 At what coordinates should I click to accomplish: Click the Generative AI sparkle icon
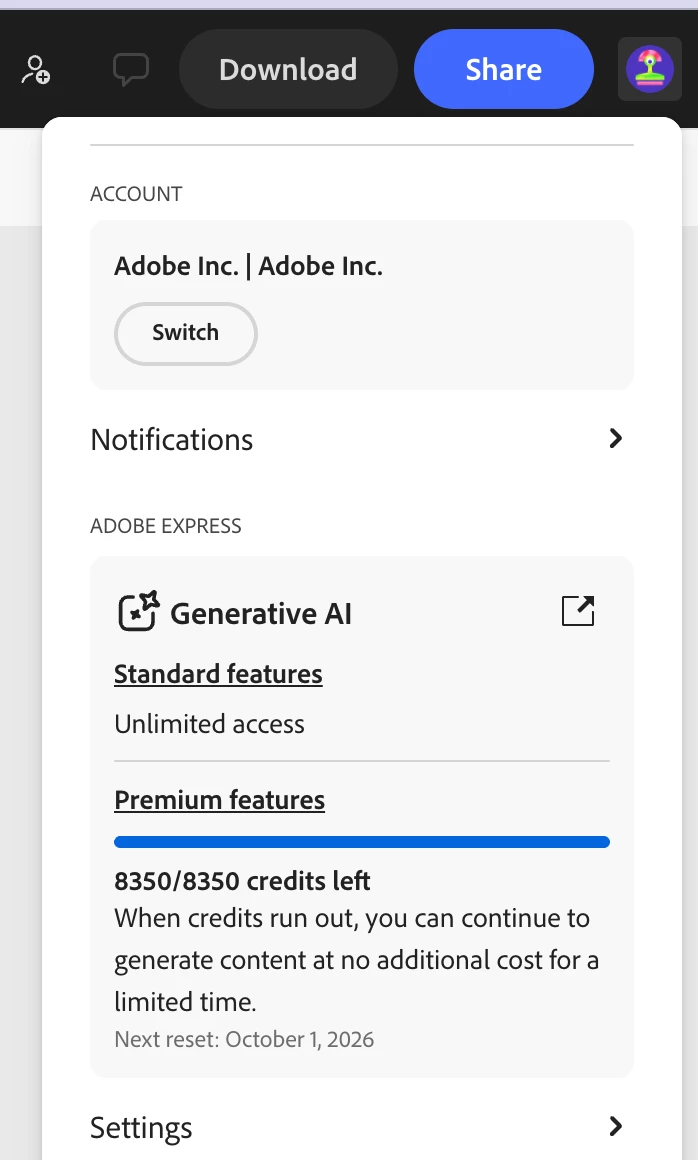point(139,611)
